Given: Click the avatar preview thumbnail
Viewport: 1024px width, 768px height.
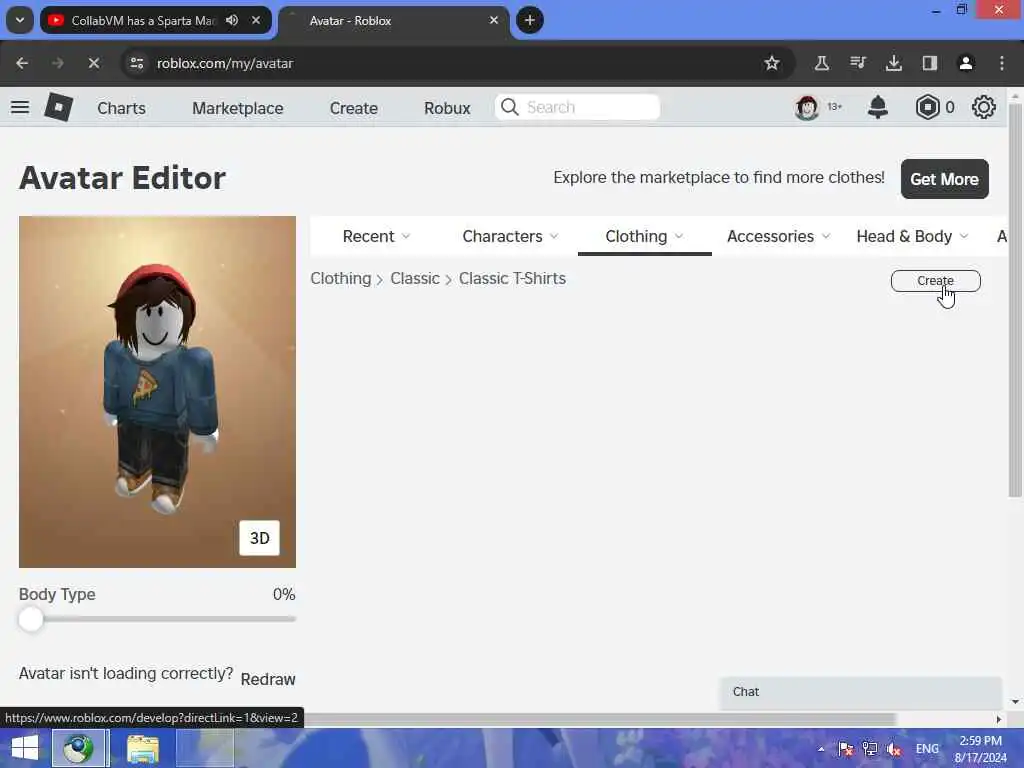Looking at the screenshot, I should [x=157, y=392].
